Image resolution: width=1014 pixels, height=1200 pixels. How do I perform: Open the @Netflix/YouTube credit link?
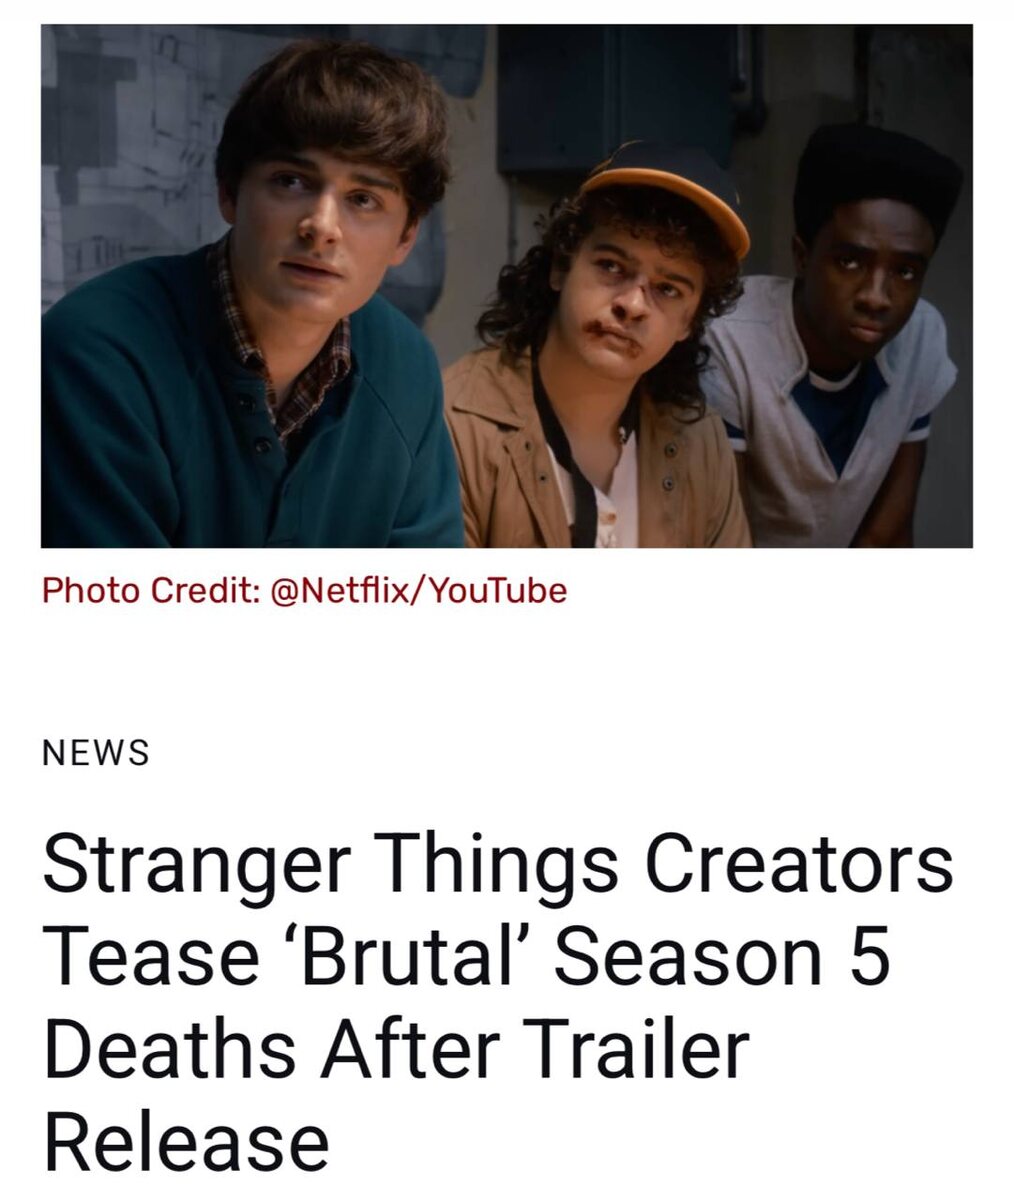point(419,590)
